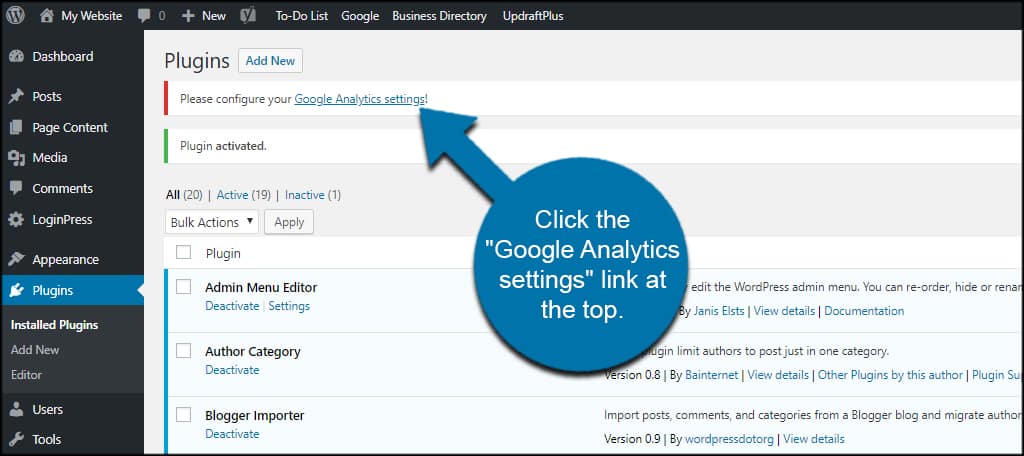Open Admin Menu Editor Documentation link

[864, 311]
